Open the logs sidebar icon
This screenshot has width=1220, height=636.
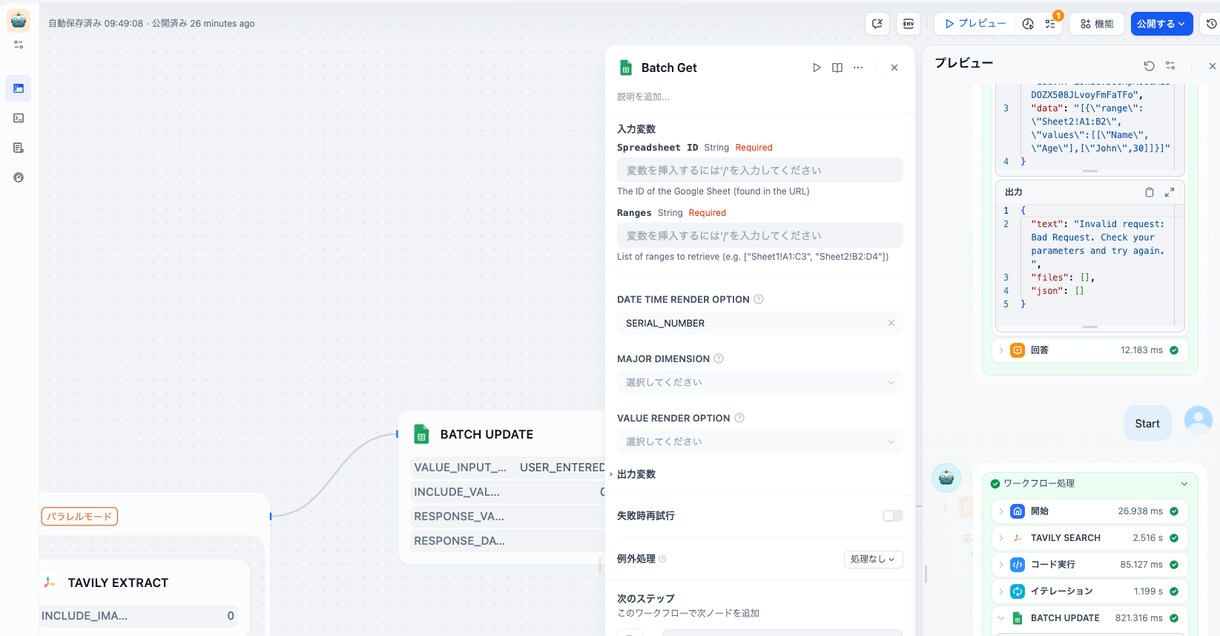(x=18, y=148)
